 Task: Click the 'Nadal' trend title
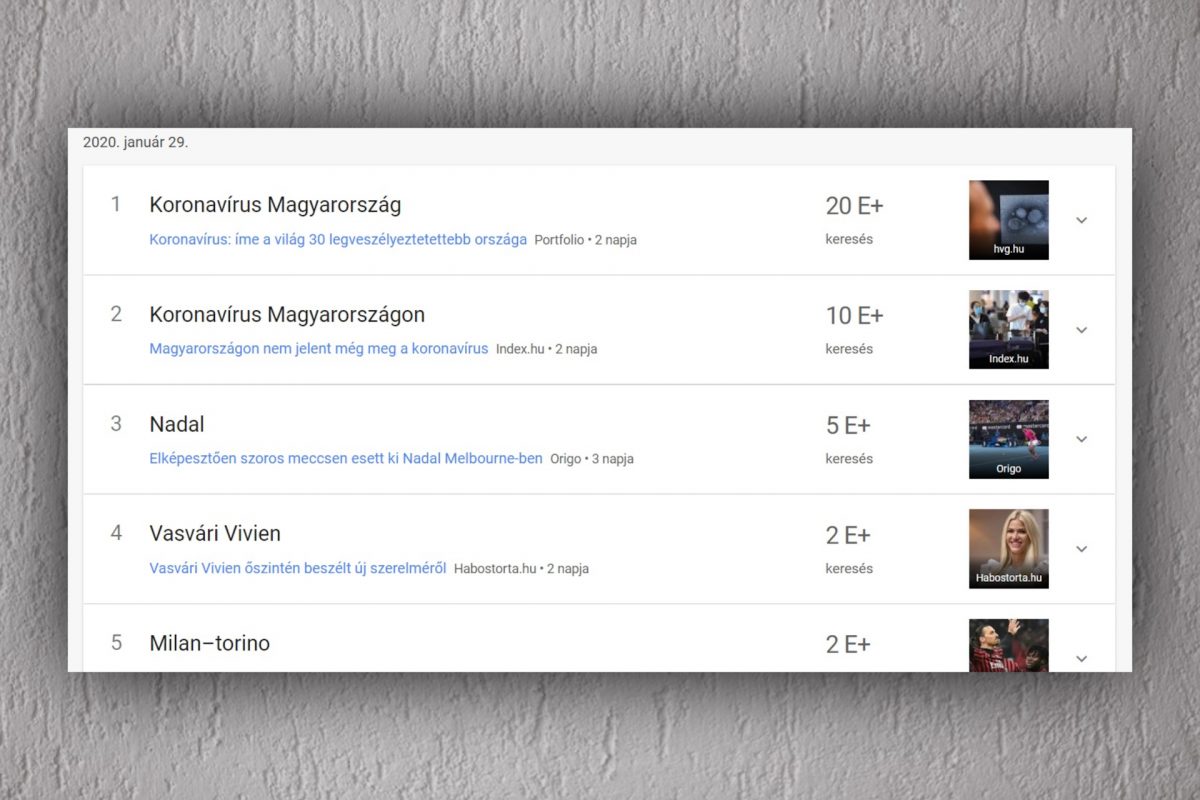pos(177,424)
